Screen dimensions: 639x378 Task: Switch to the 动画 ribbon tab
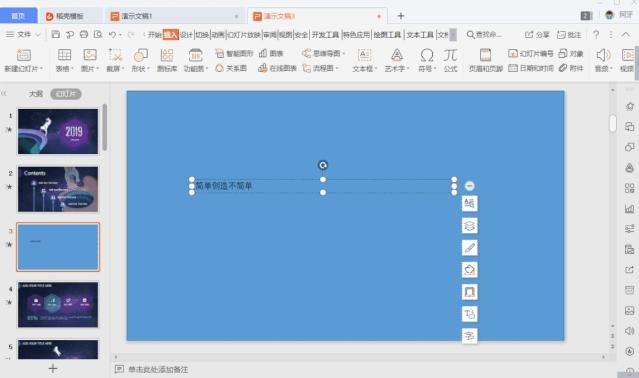point(218,35)
